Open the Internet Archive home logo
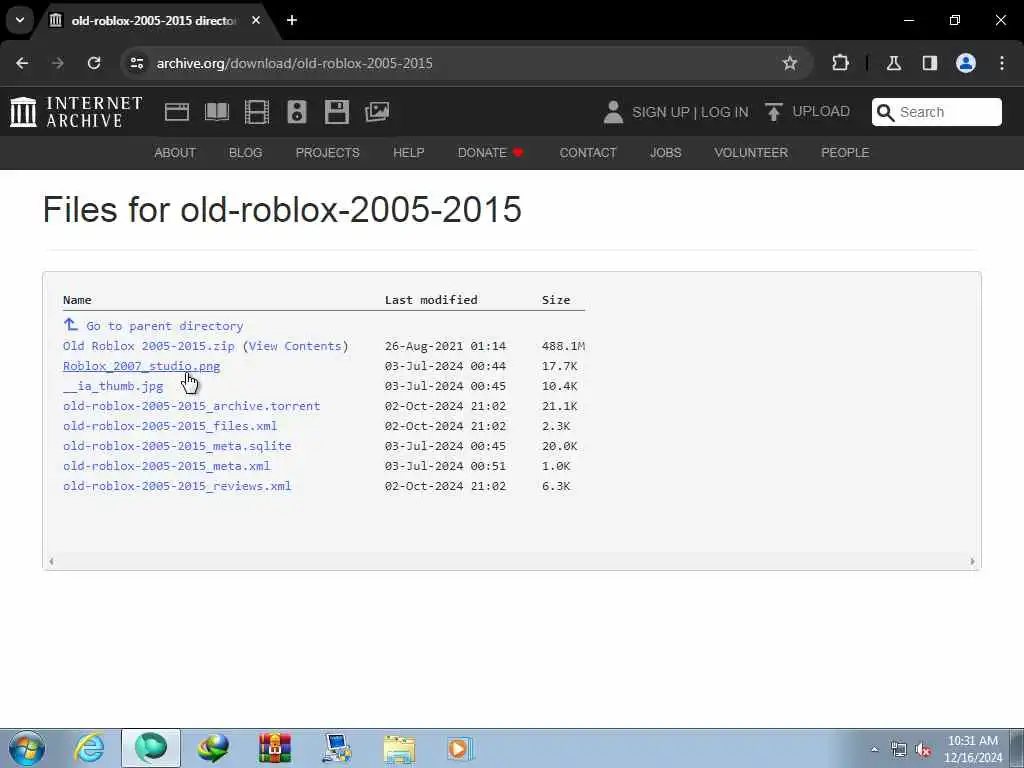Viewport: 1024px width, 768px height. 76,112
